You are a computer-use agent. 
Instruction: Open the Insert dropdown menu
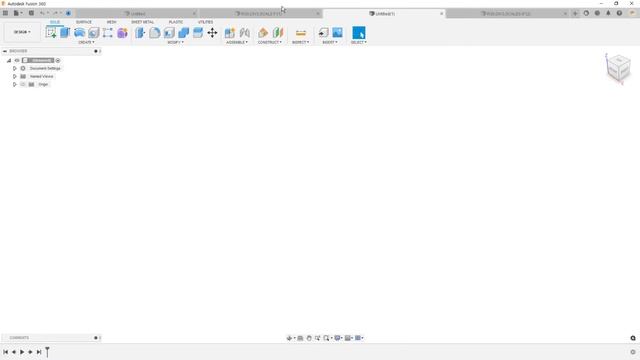tap(330, 42)
